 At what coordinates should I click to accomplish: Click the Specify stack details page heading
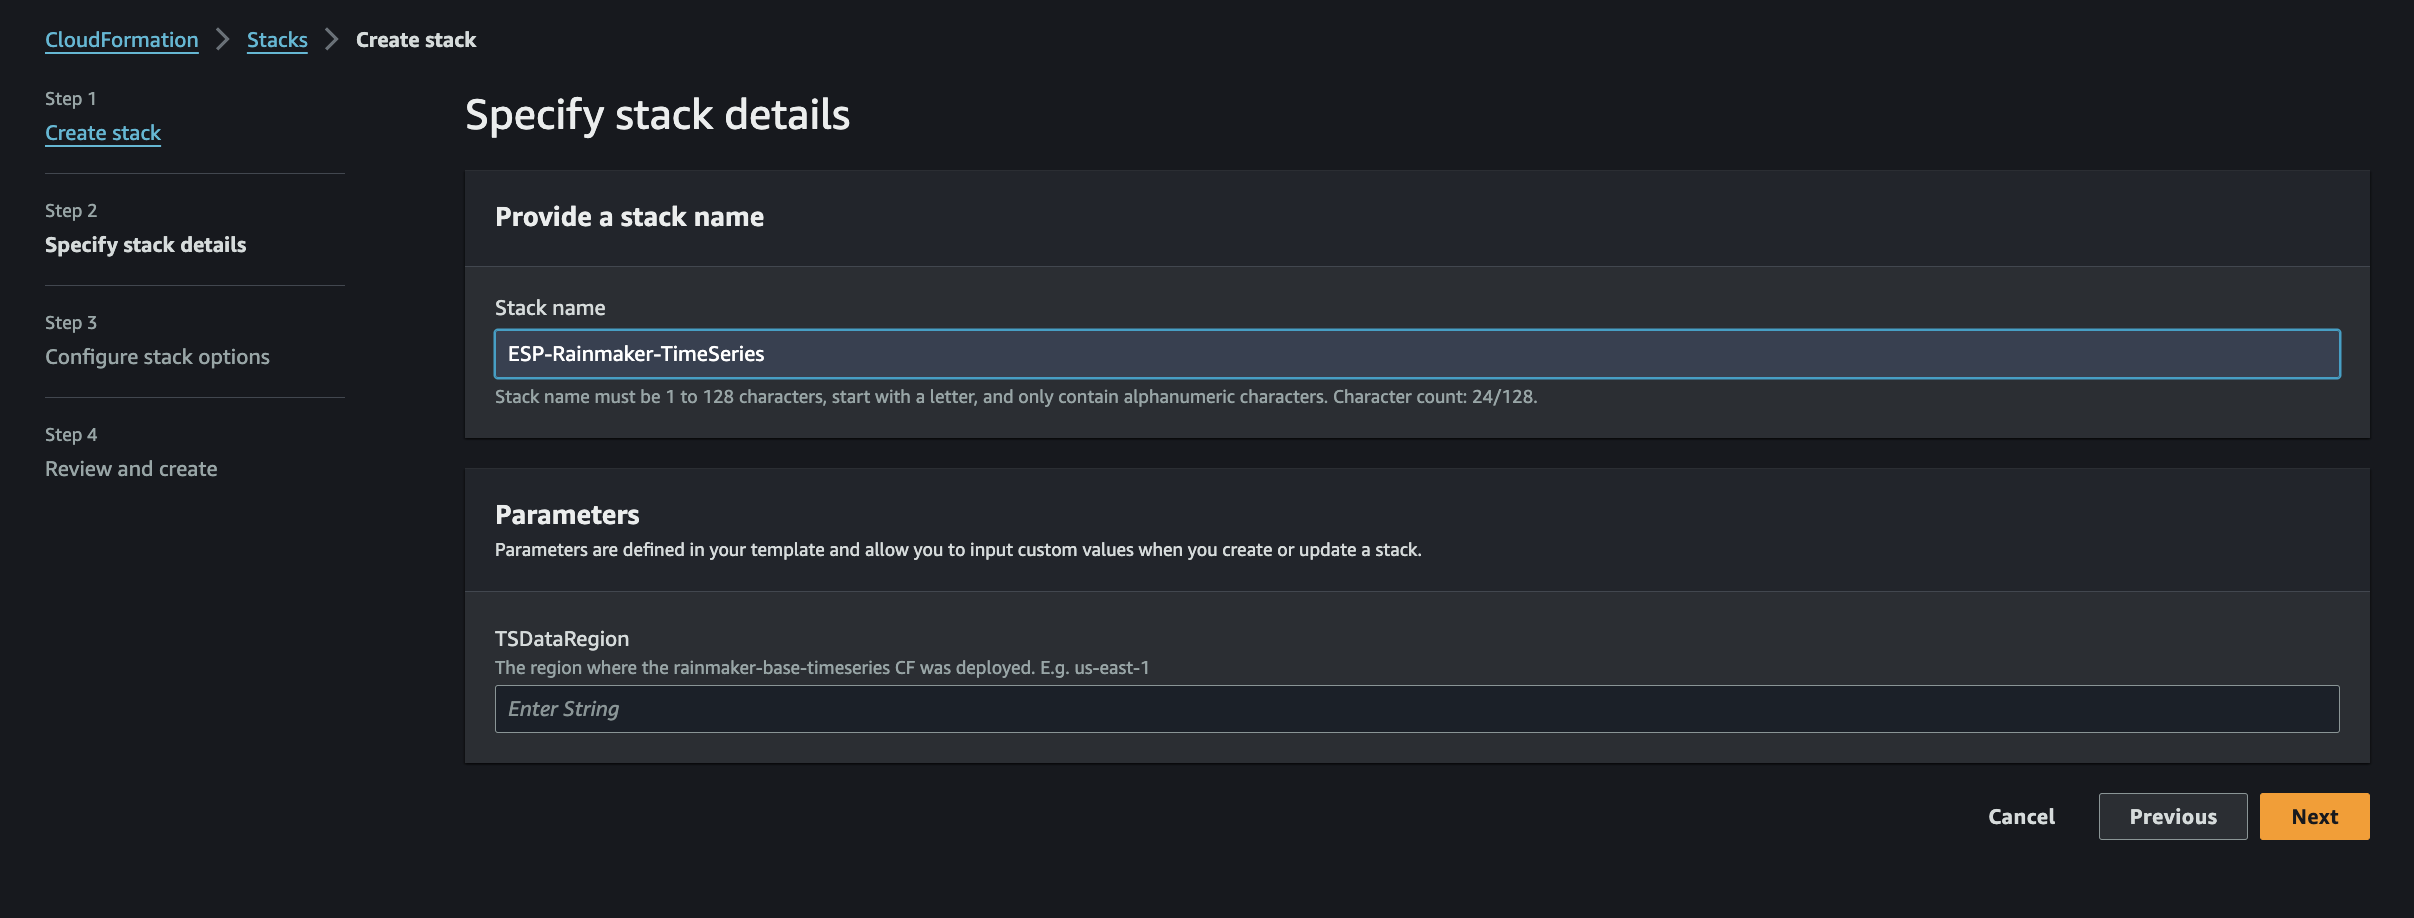tap(657, 115)
